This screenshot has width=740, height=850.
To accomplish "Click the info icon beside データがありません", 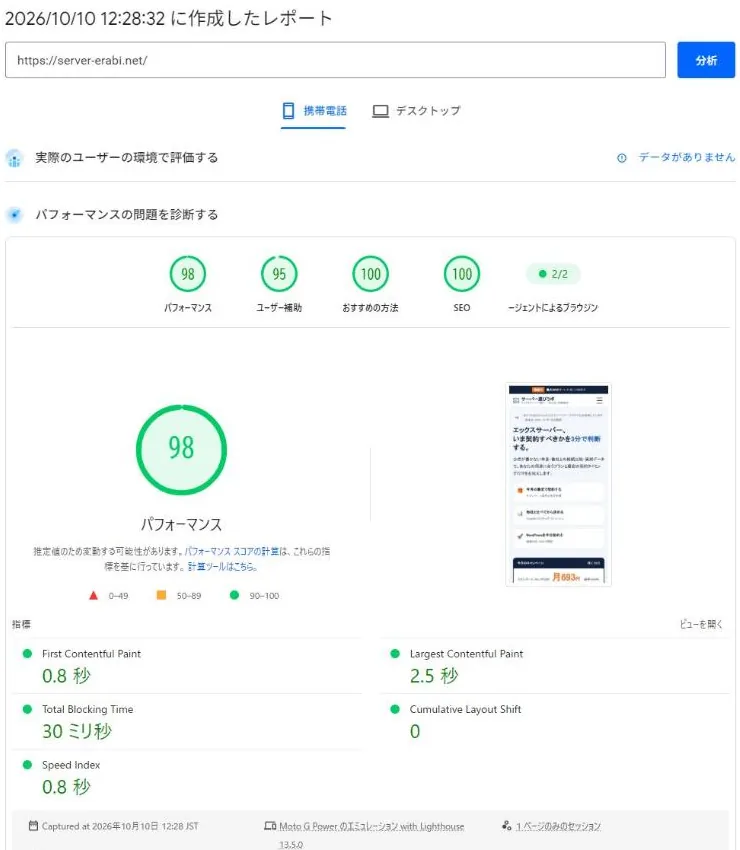I will tap(622, 158).
